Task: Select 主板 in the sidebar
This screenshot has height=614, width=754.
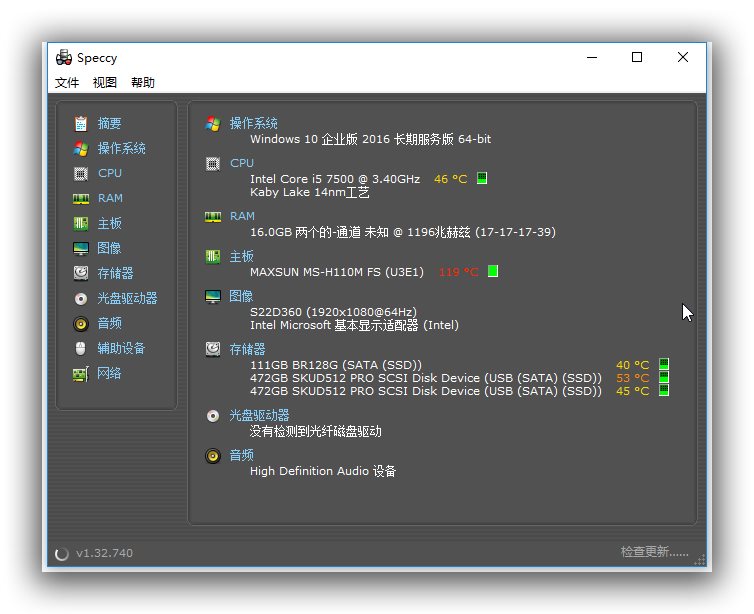Action: pyautogui.click(x=109, y=224)
